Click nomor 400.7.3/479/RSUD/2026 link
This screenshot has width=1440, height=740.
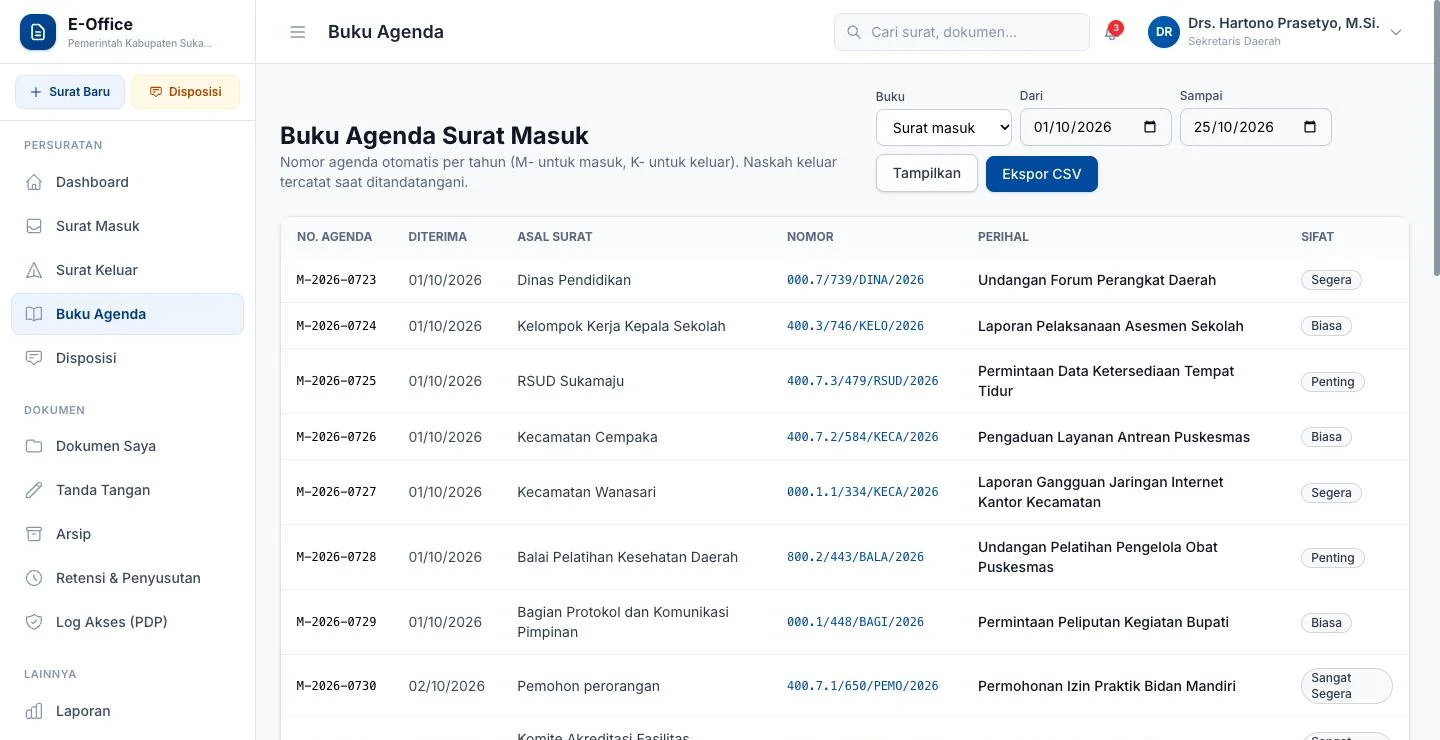(x=862, y=381)
